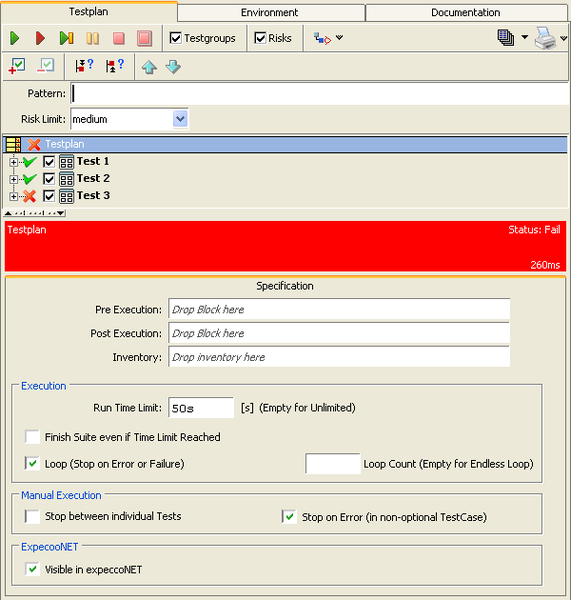
Task: Uncheck the Testgroups checkbox
Action: 176,38
